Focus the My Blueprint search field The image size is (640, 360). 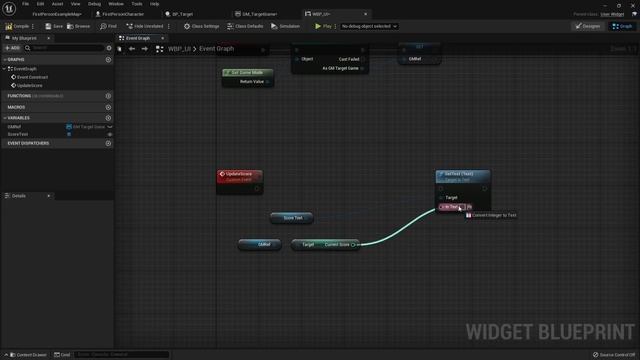click(65, 48)
